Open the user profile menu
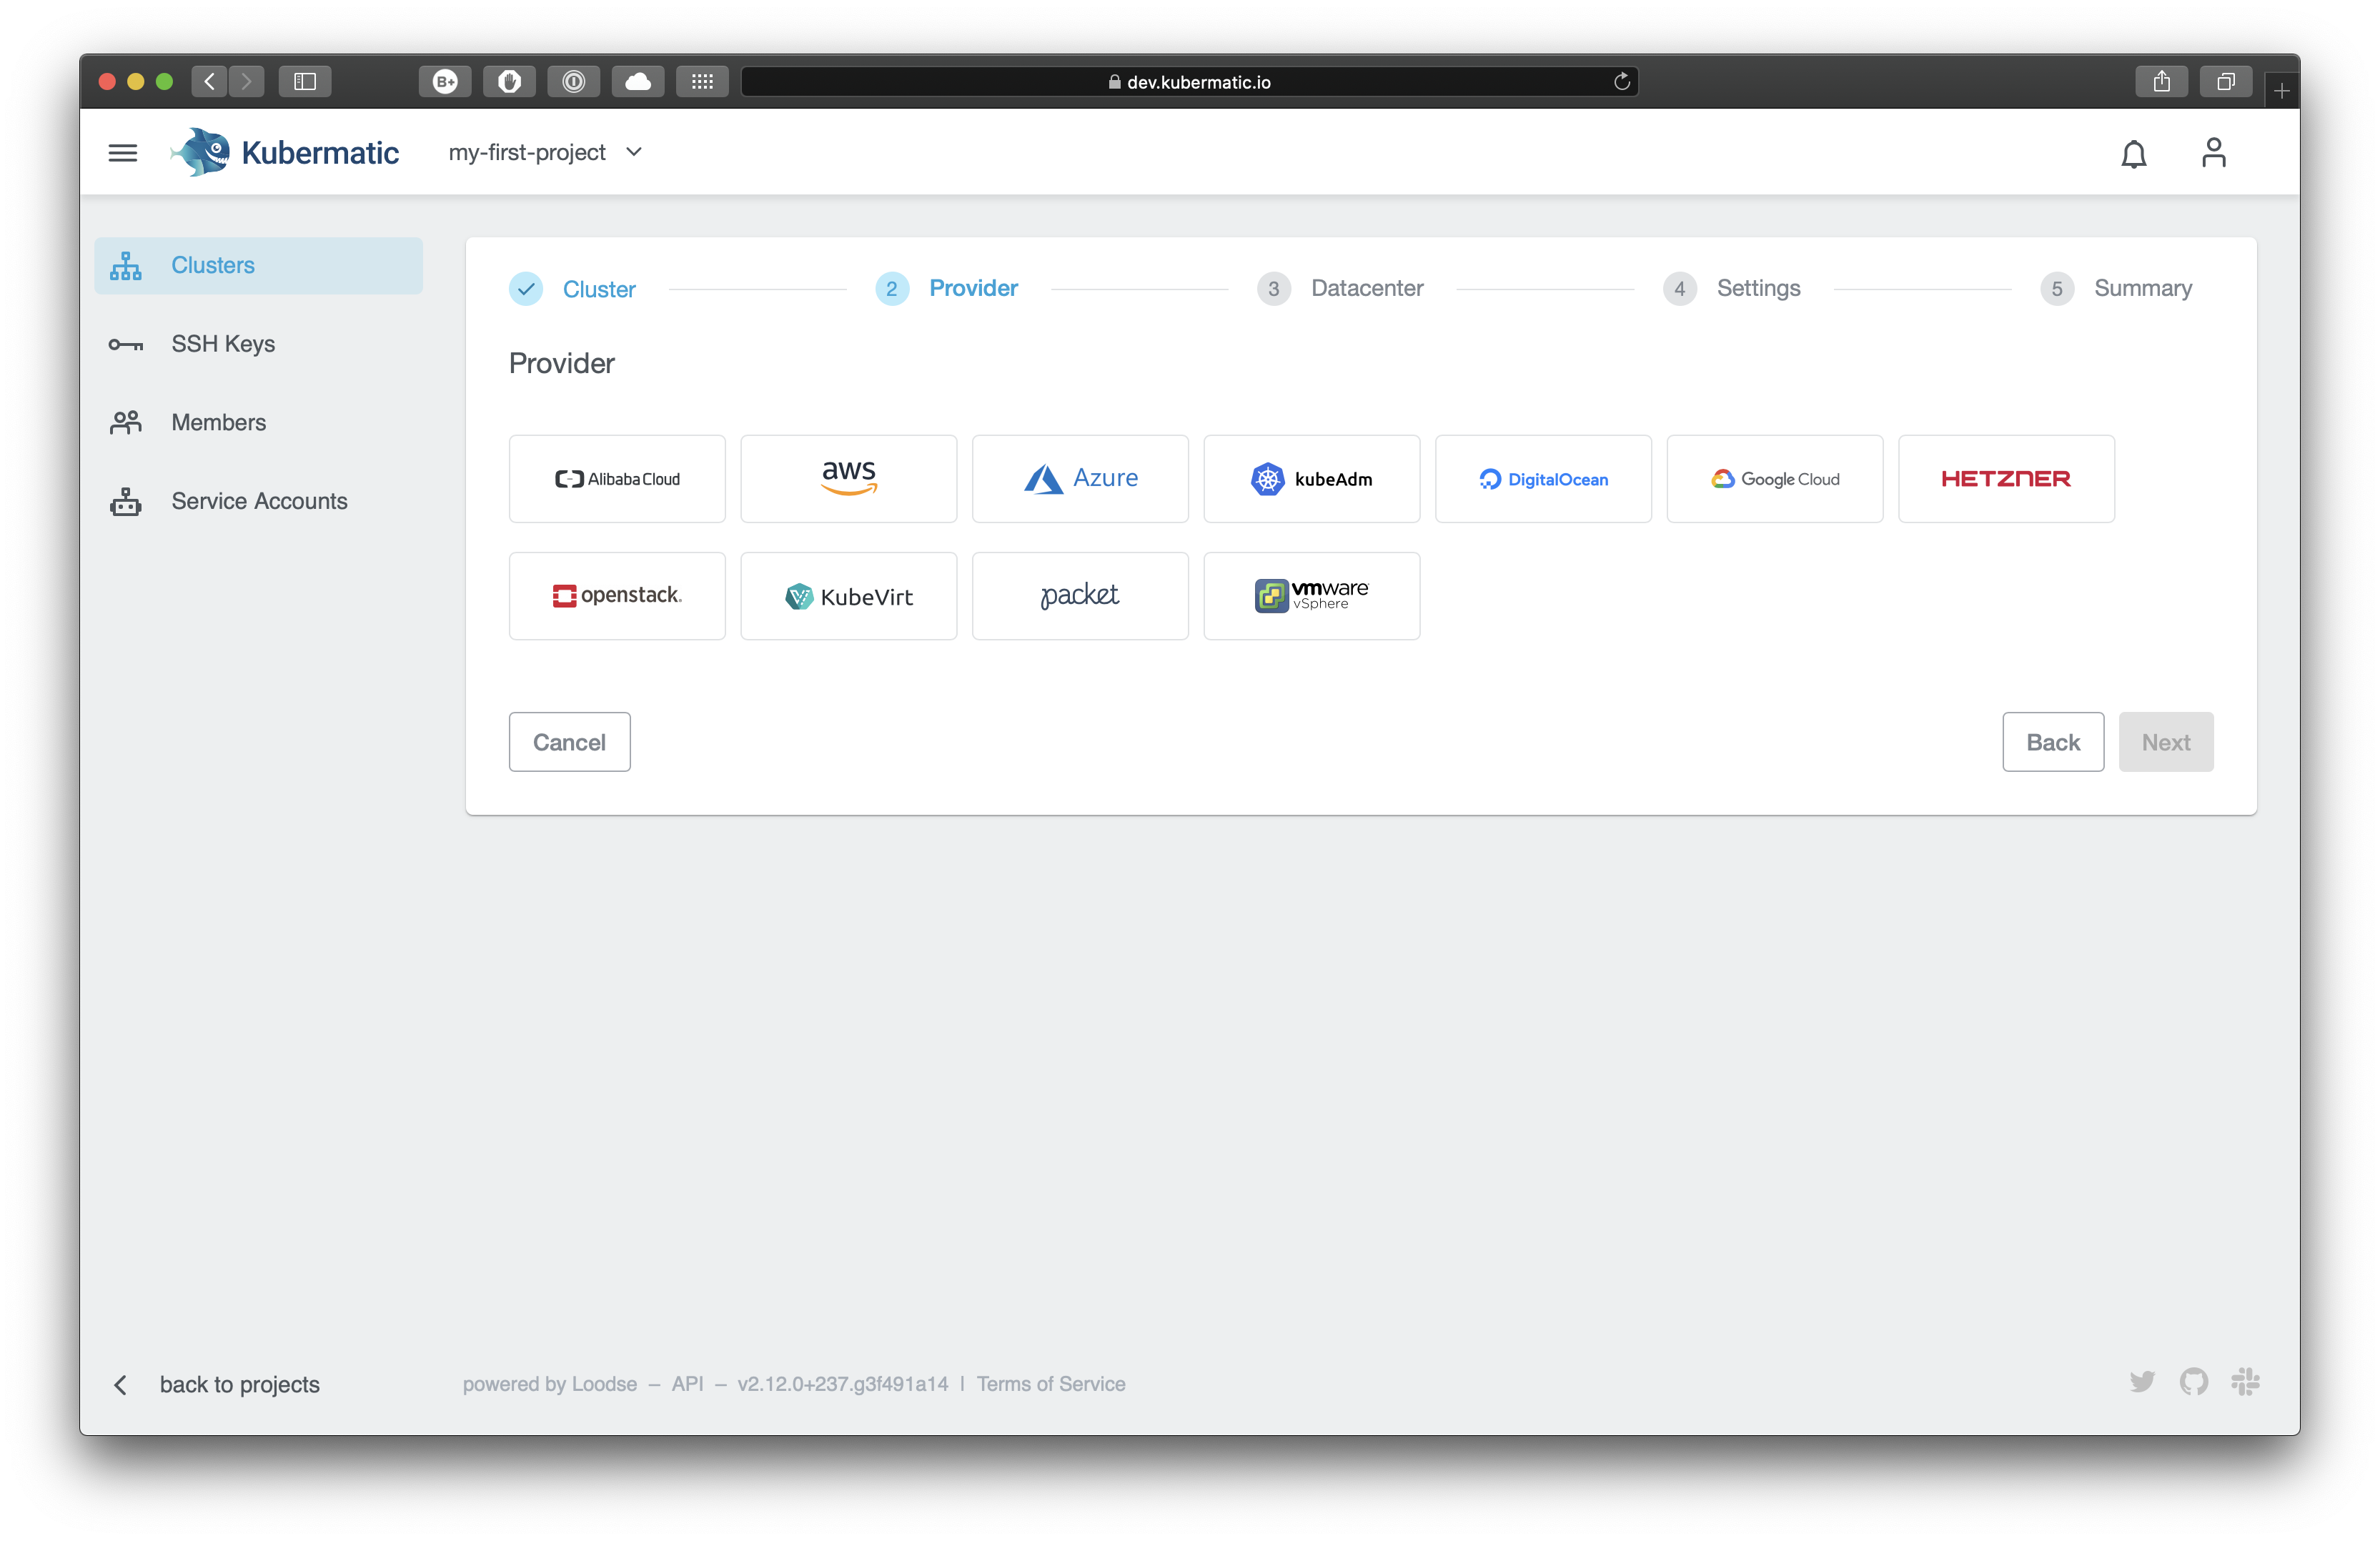Screen dimensions: 2380x1541 [2213, 153]
